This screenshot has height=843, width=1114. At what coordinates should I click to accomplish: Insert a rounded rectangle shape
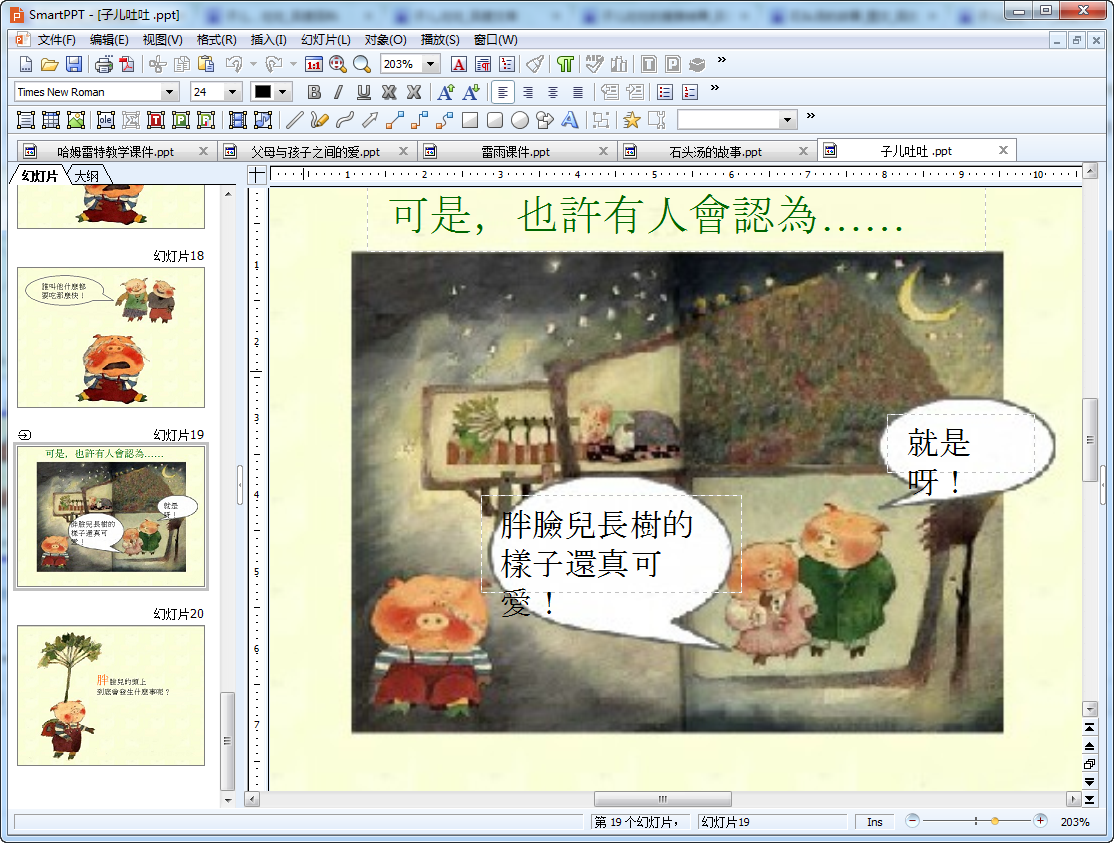pos(494,120)
